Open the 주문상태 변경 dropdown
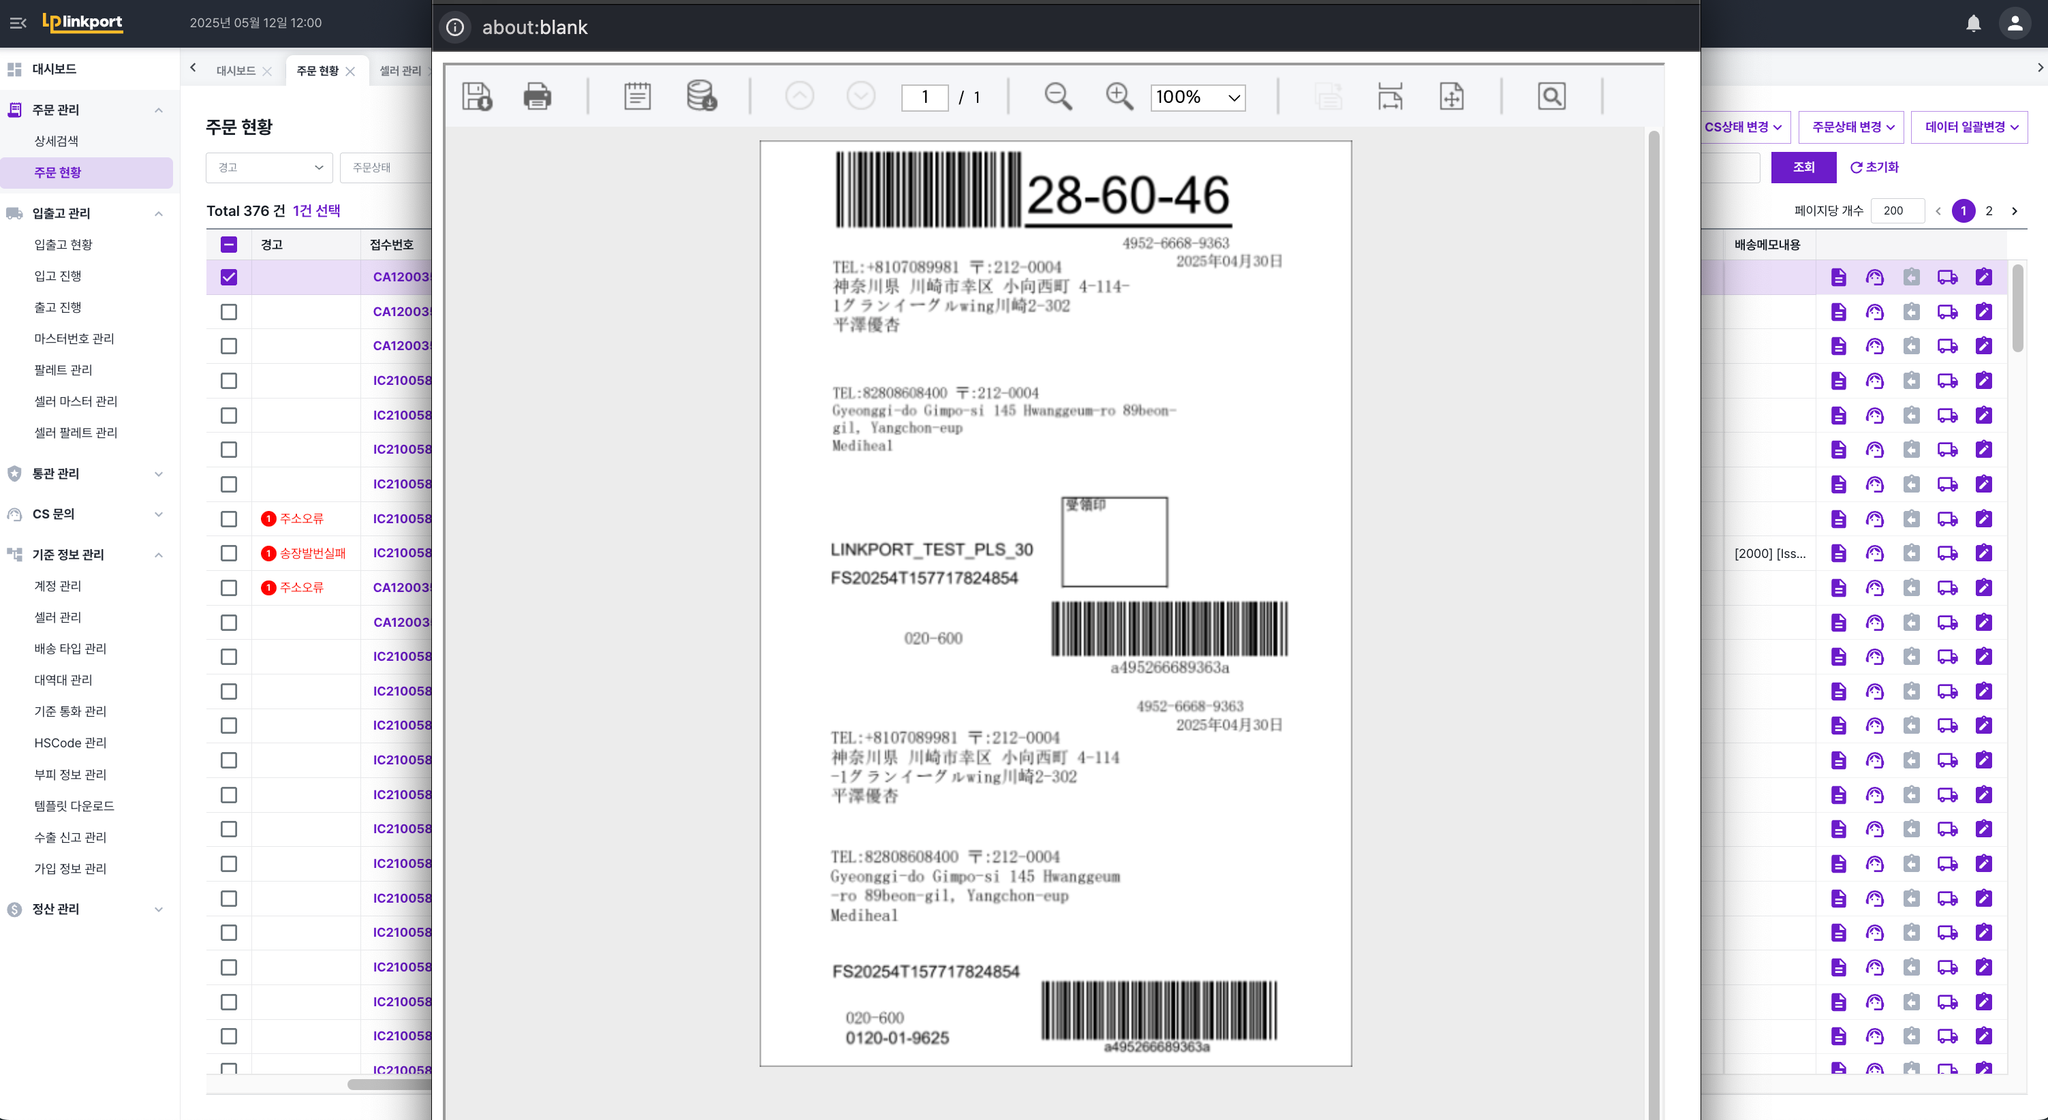Viewport: 2048px width, 1120px height. (1853, 127)
